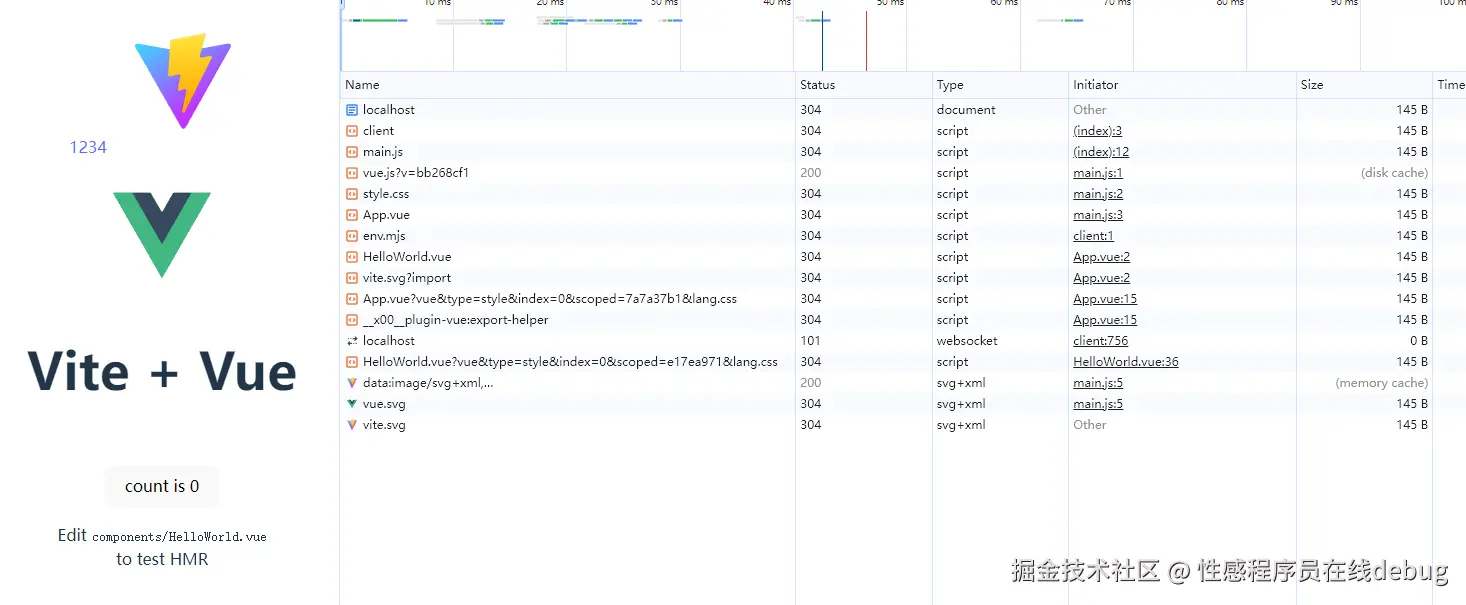
Task: Click the blue DOMContentLoaded line in timeline
Action: click(822, 41)
